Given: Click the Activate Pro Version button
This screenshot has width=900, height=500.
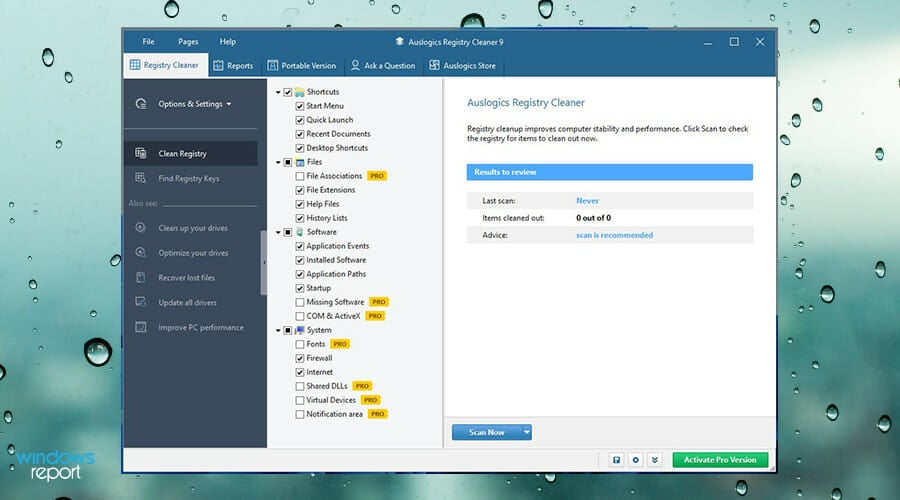Looking at the screenshot, I should [x=720, y=460].
